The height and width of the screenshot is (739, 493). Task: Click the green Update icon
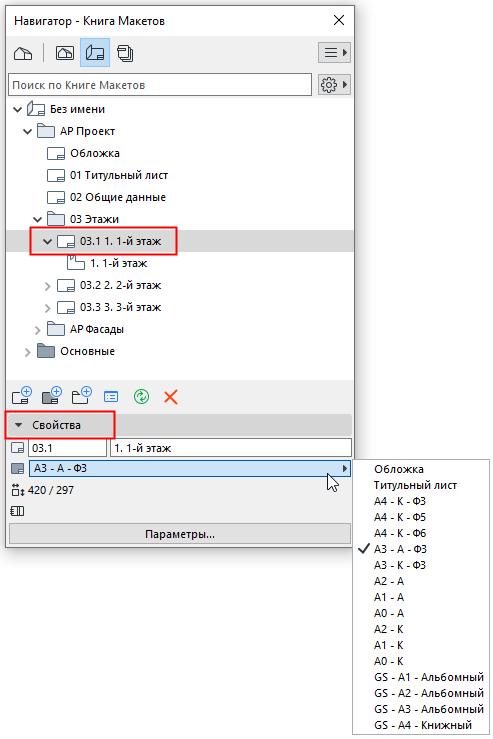click(x=141, y=397)
